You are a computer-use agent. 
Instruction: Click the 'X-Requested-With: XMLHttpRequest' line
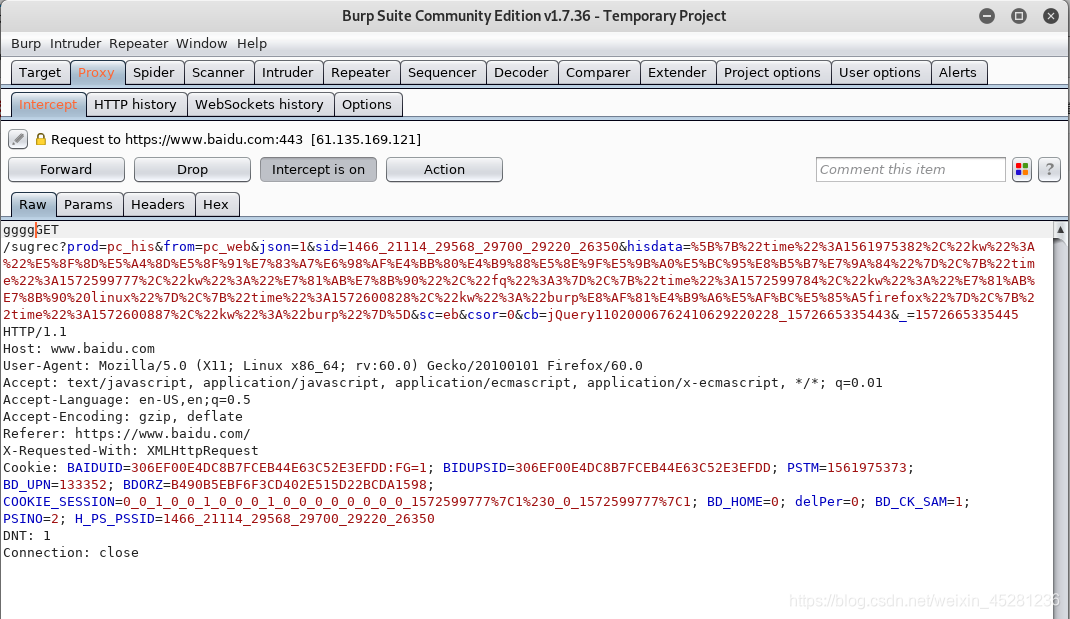[x=131, y=451]
